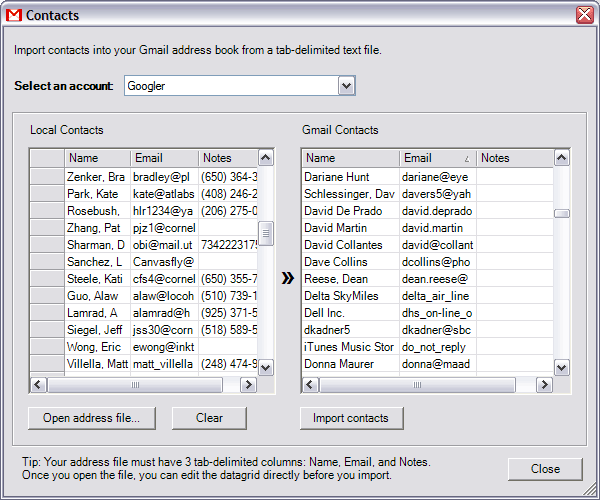600x500 pixels.
Task: Click the Local Contacts horizontal scroll-right arrow
Action: pyautogui.click(x=248, y=384)
